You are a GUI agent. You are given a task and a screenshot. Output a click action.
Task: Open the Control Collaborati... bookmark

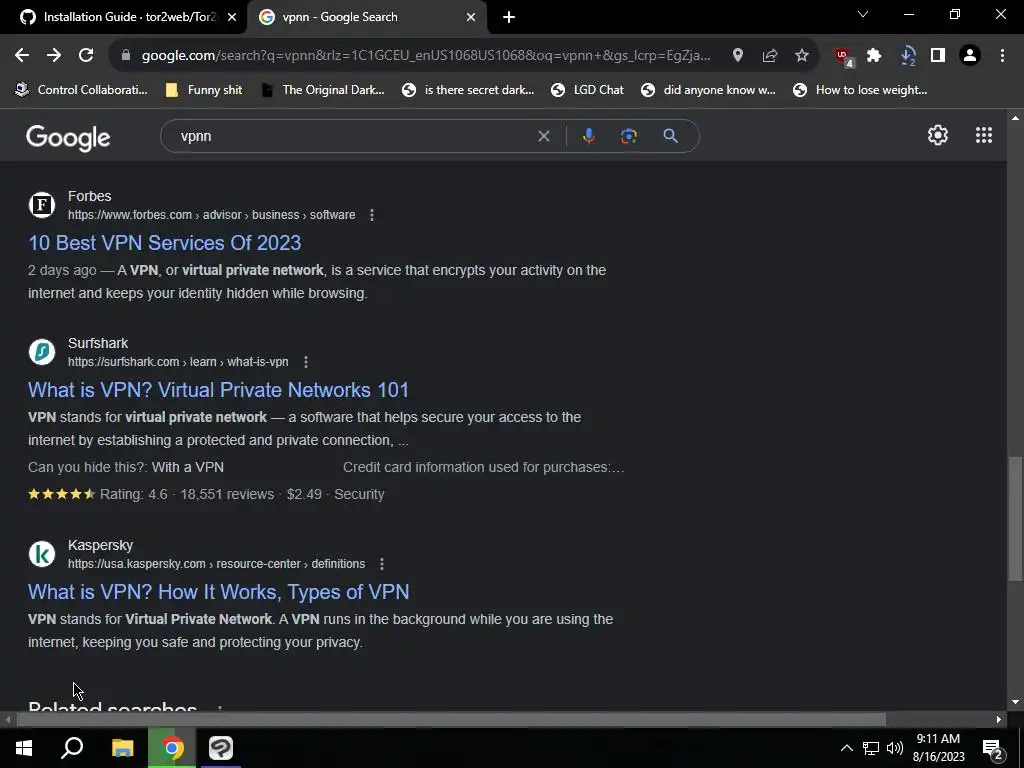click(x=82, y=90)
